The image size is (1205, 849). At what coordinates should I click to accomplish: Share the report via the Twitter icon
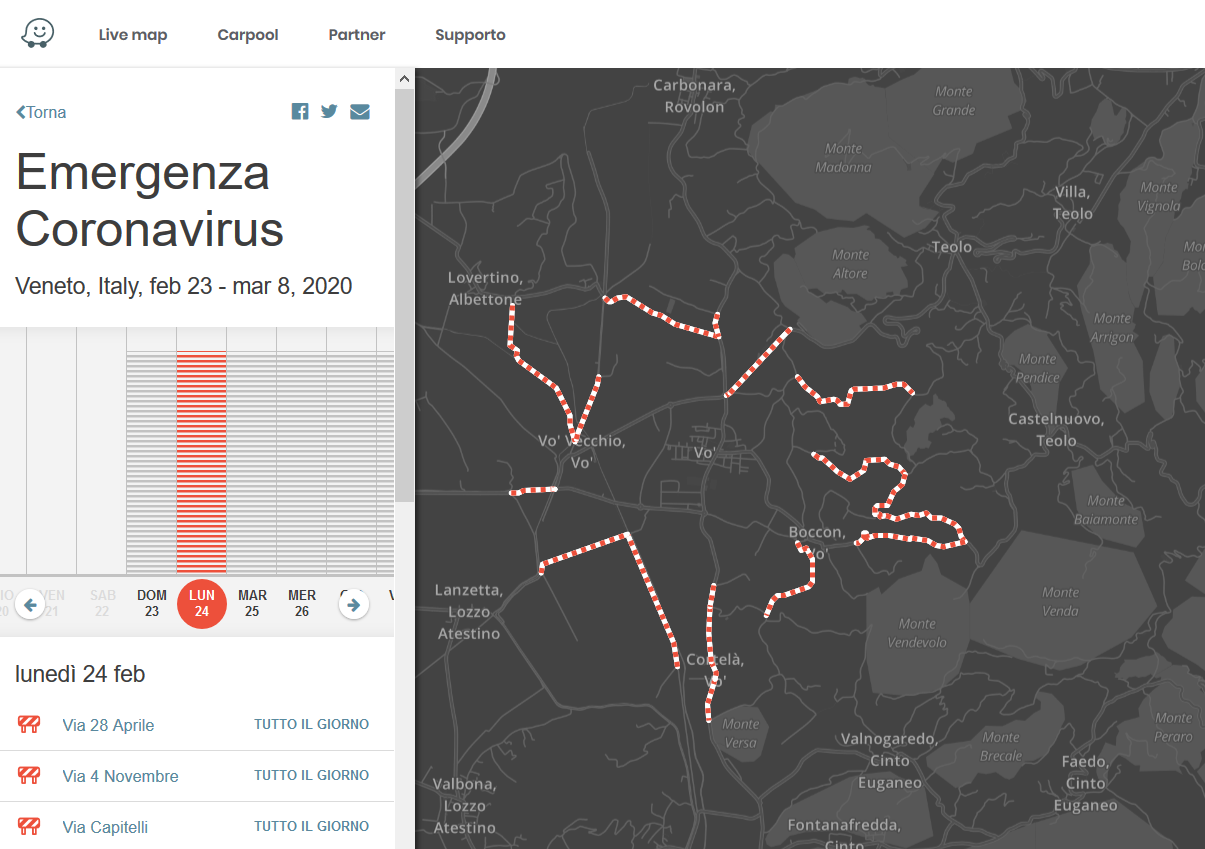329,111
